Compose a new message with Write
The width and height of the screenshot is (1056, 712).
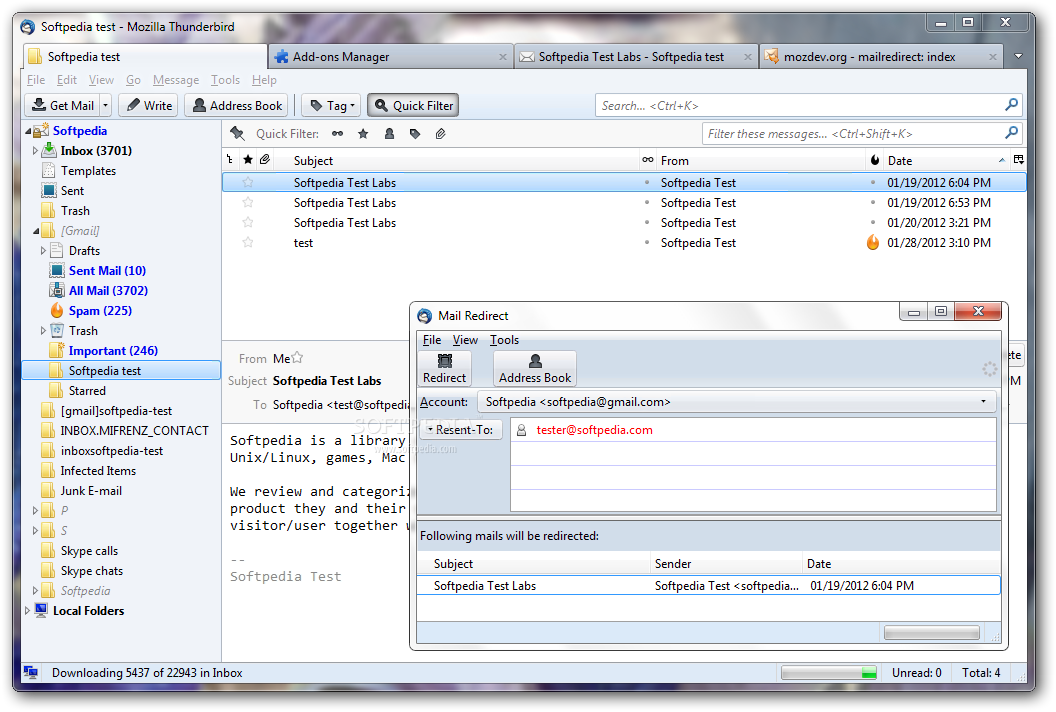(x=149, y=106)
